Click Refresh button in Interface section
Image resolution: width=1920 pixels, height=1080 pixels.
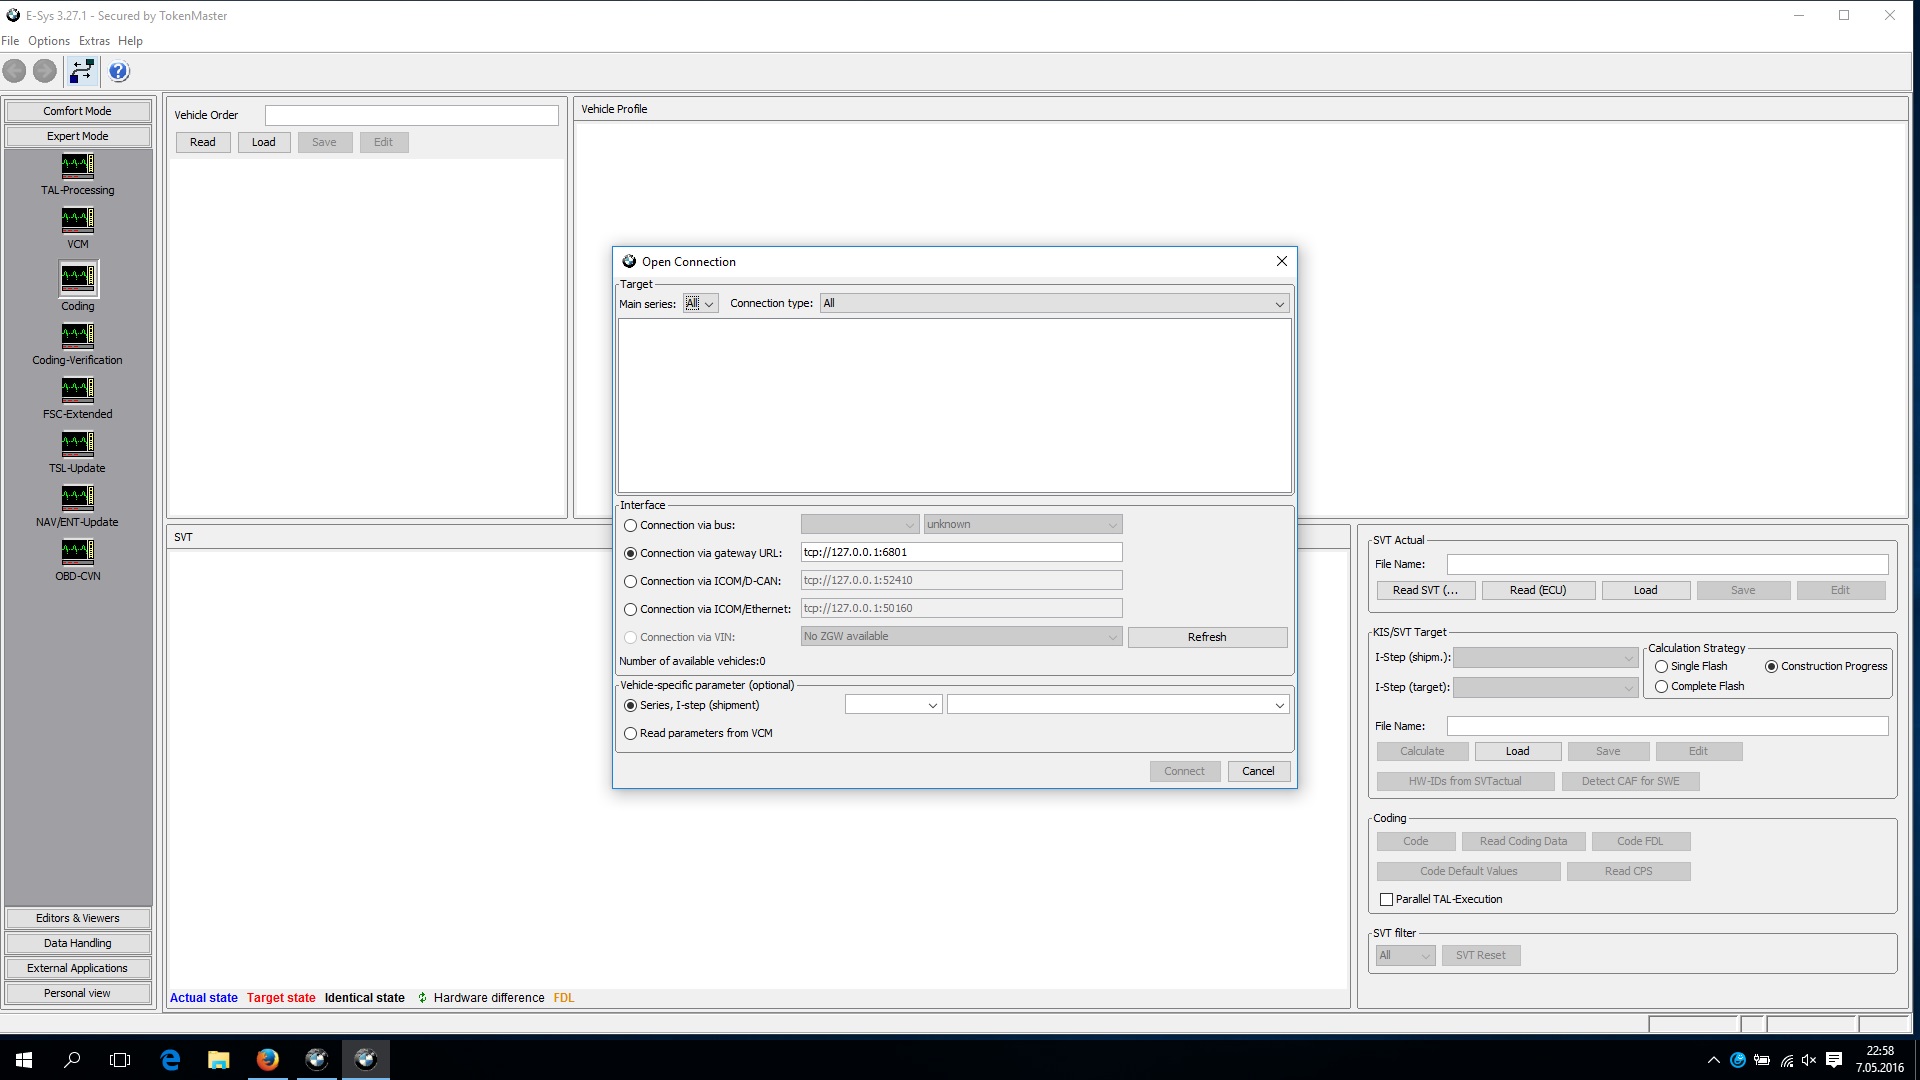[x=1207, y=637]
